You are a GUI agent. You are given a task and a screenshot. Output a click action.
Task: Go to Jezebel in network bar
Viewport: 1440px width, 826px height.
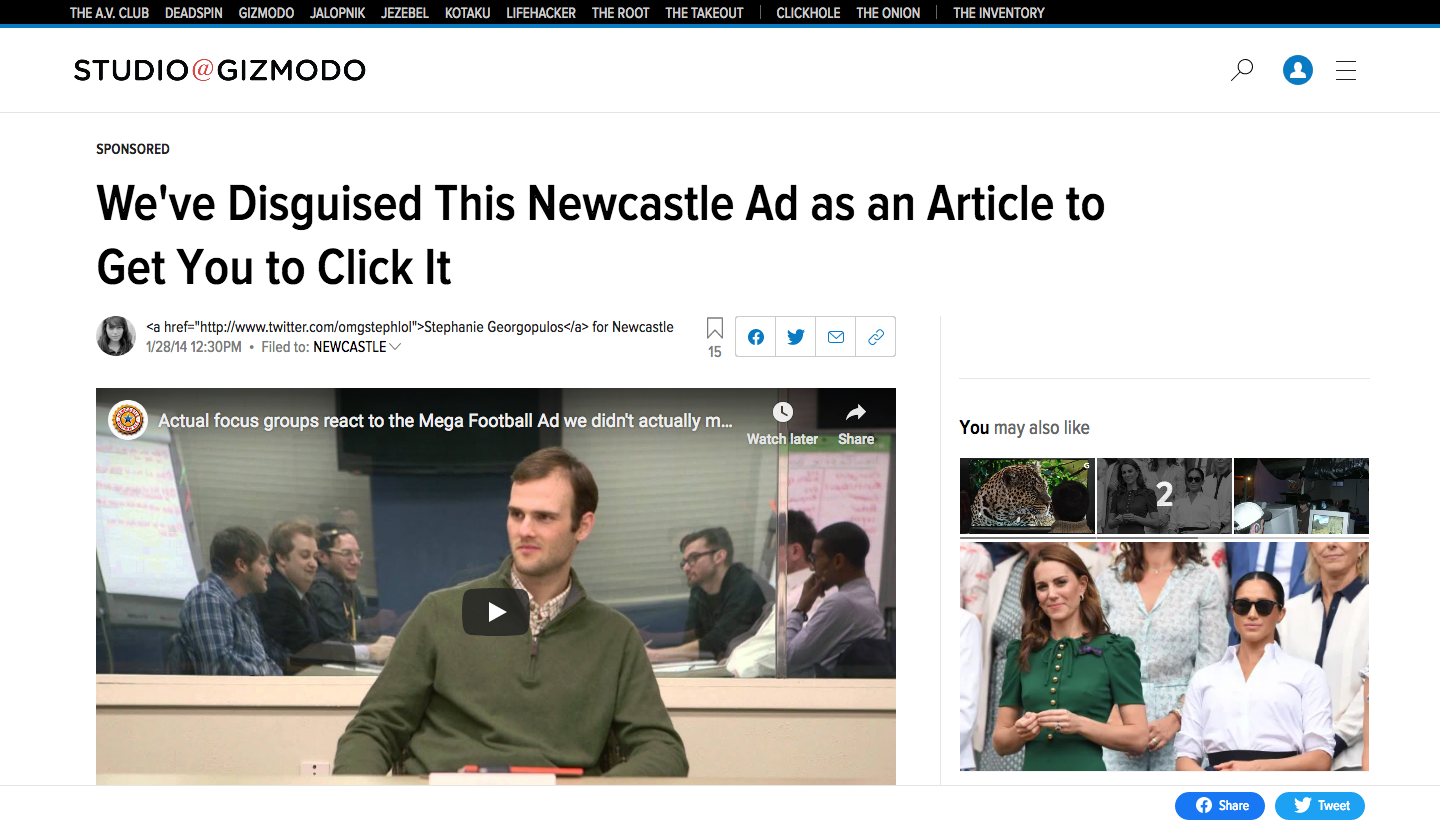pyautogui.click(x=405, y=13)
